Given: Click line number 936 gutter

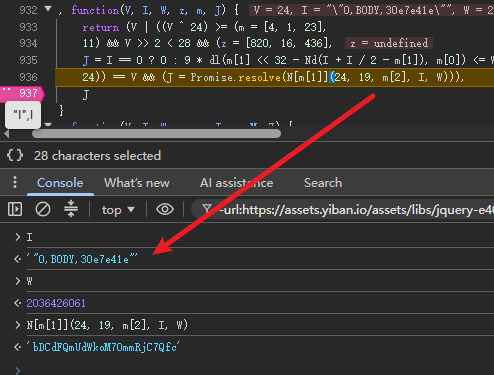Looking at the screenshot, I should (28, 77).
